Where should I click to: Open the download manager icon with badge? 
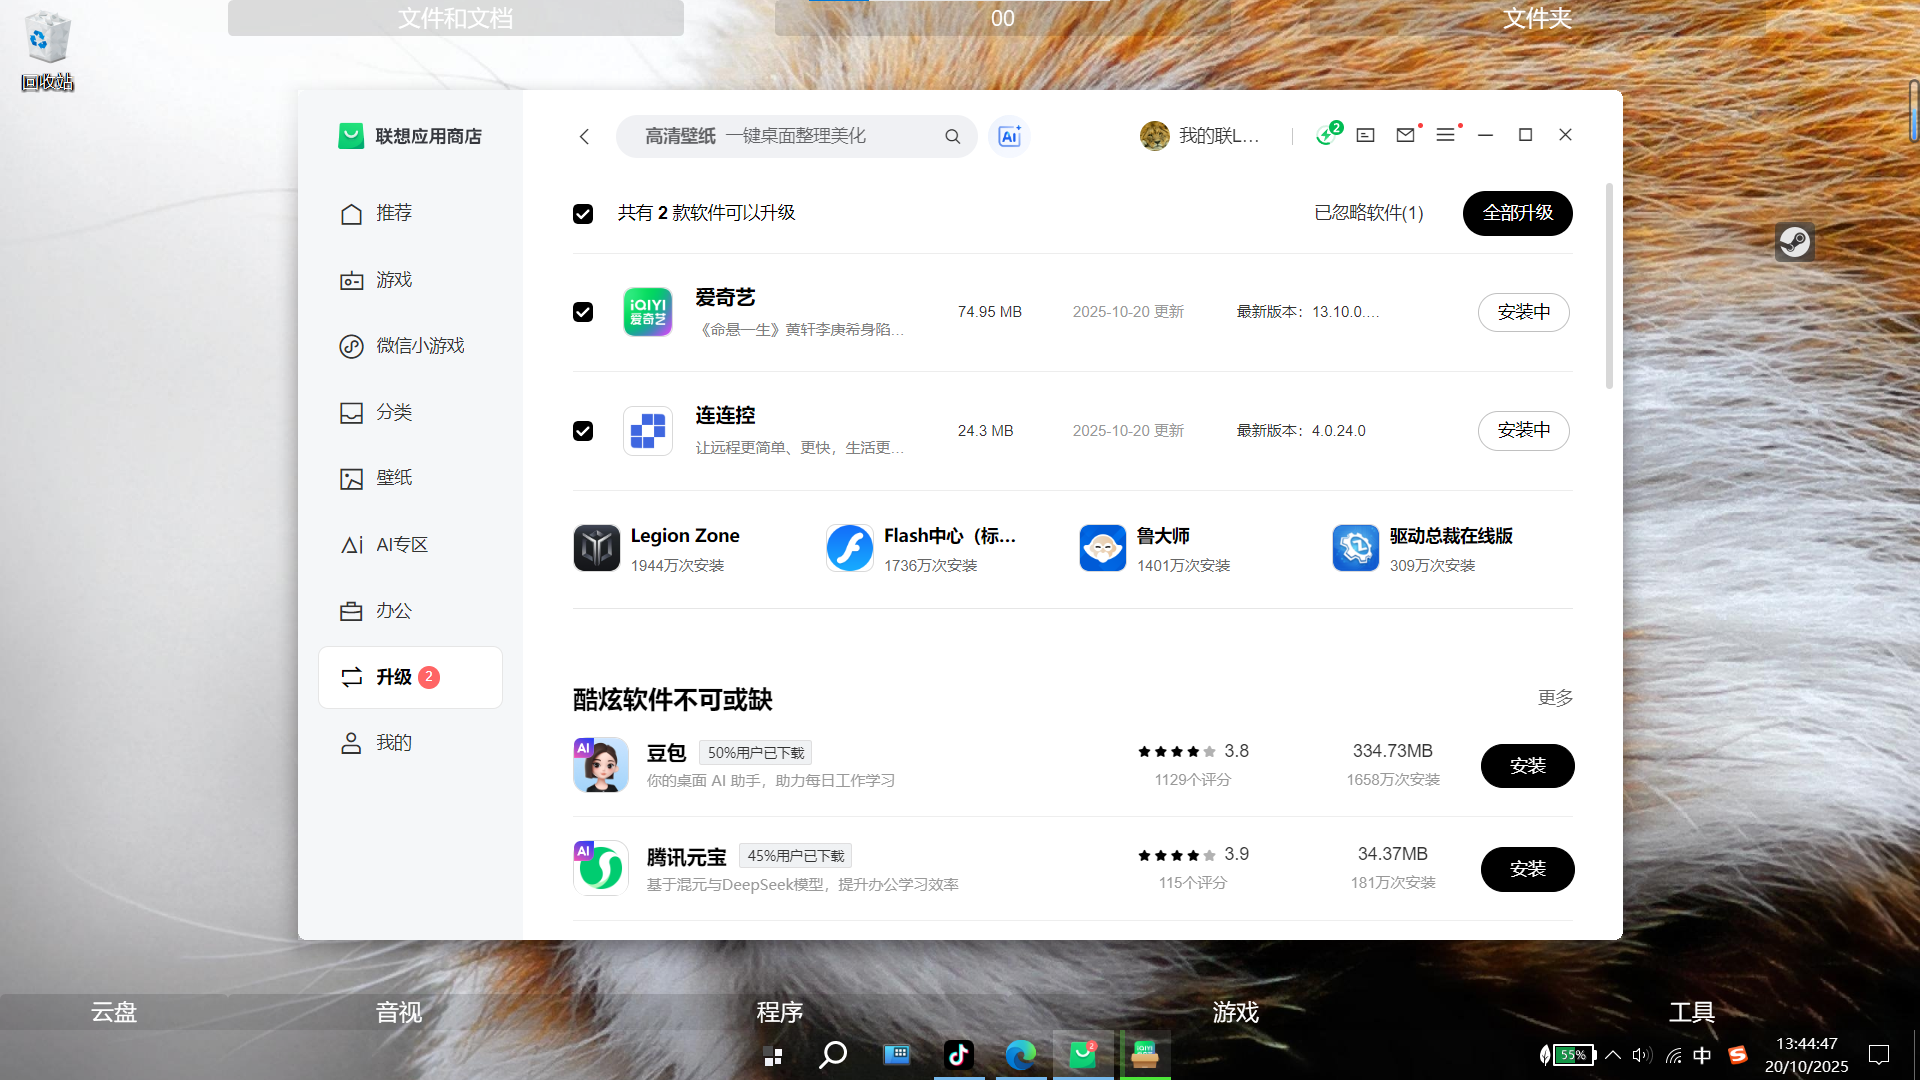click(1326, 135)
